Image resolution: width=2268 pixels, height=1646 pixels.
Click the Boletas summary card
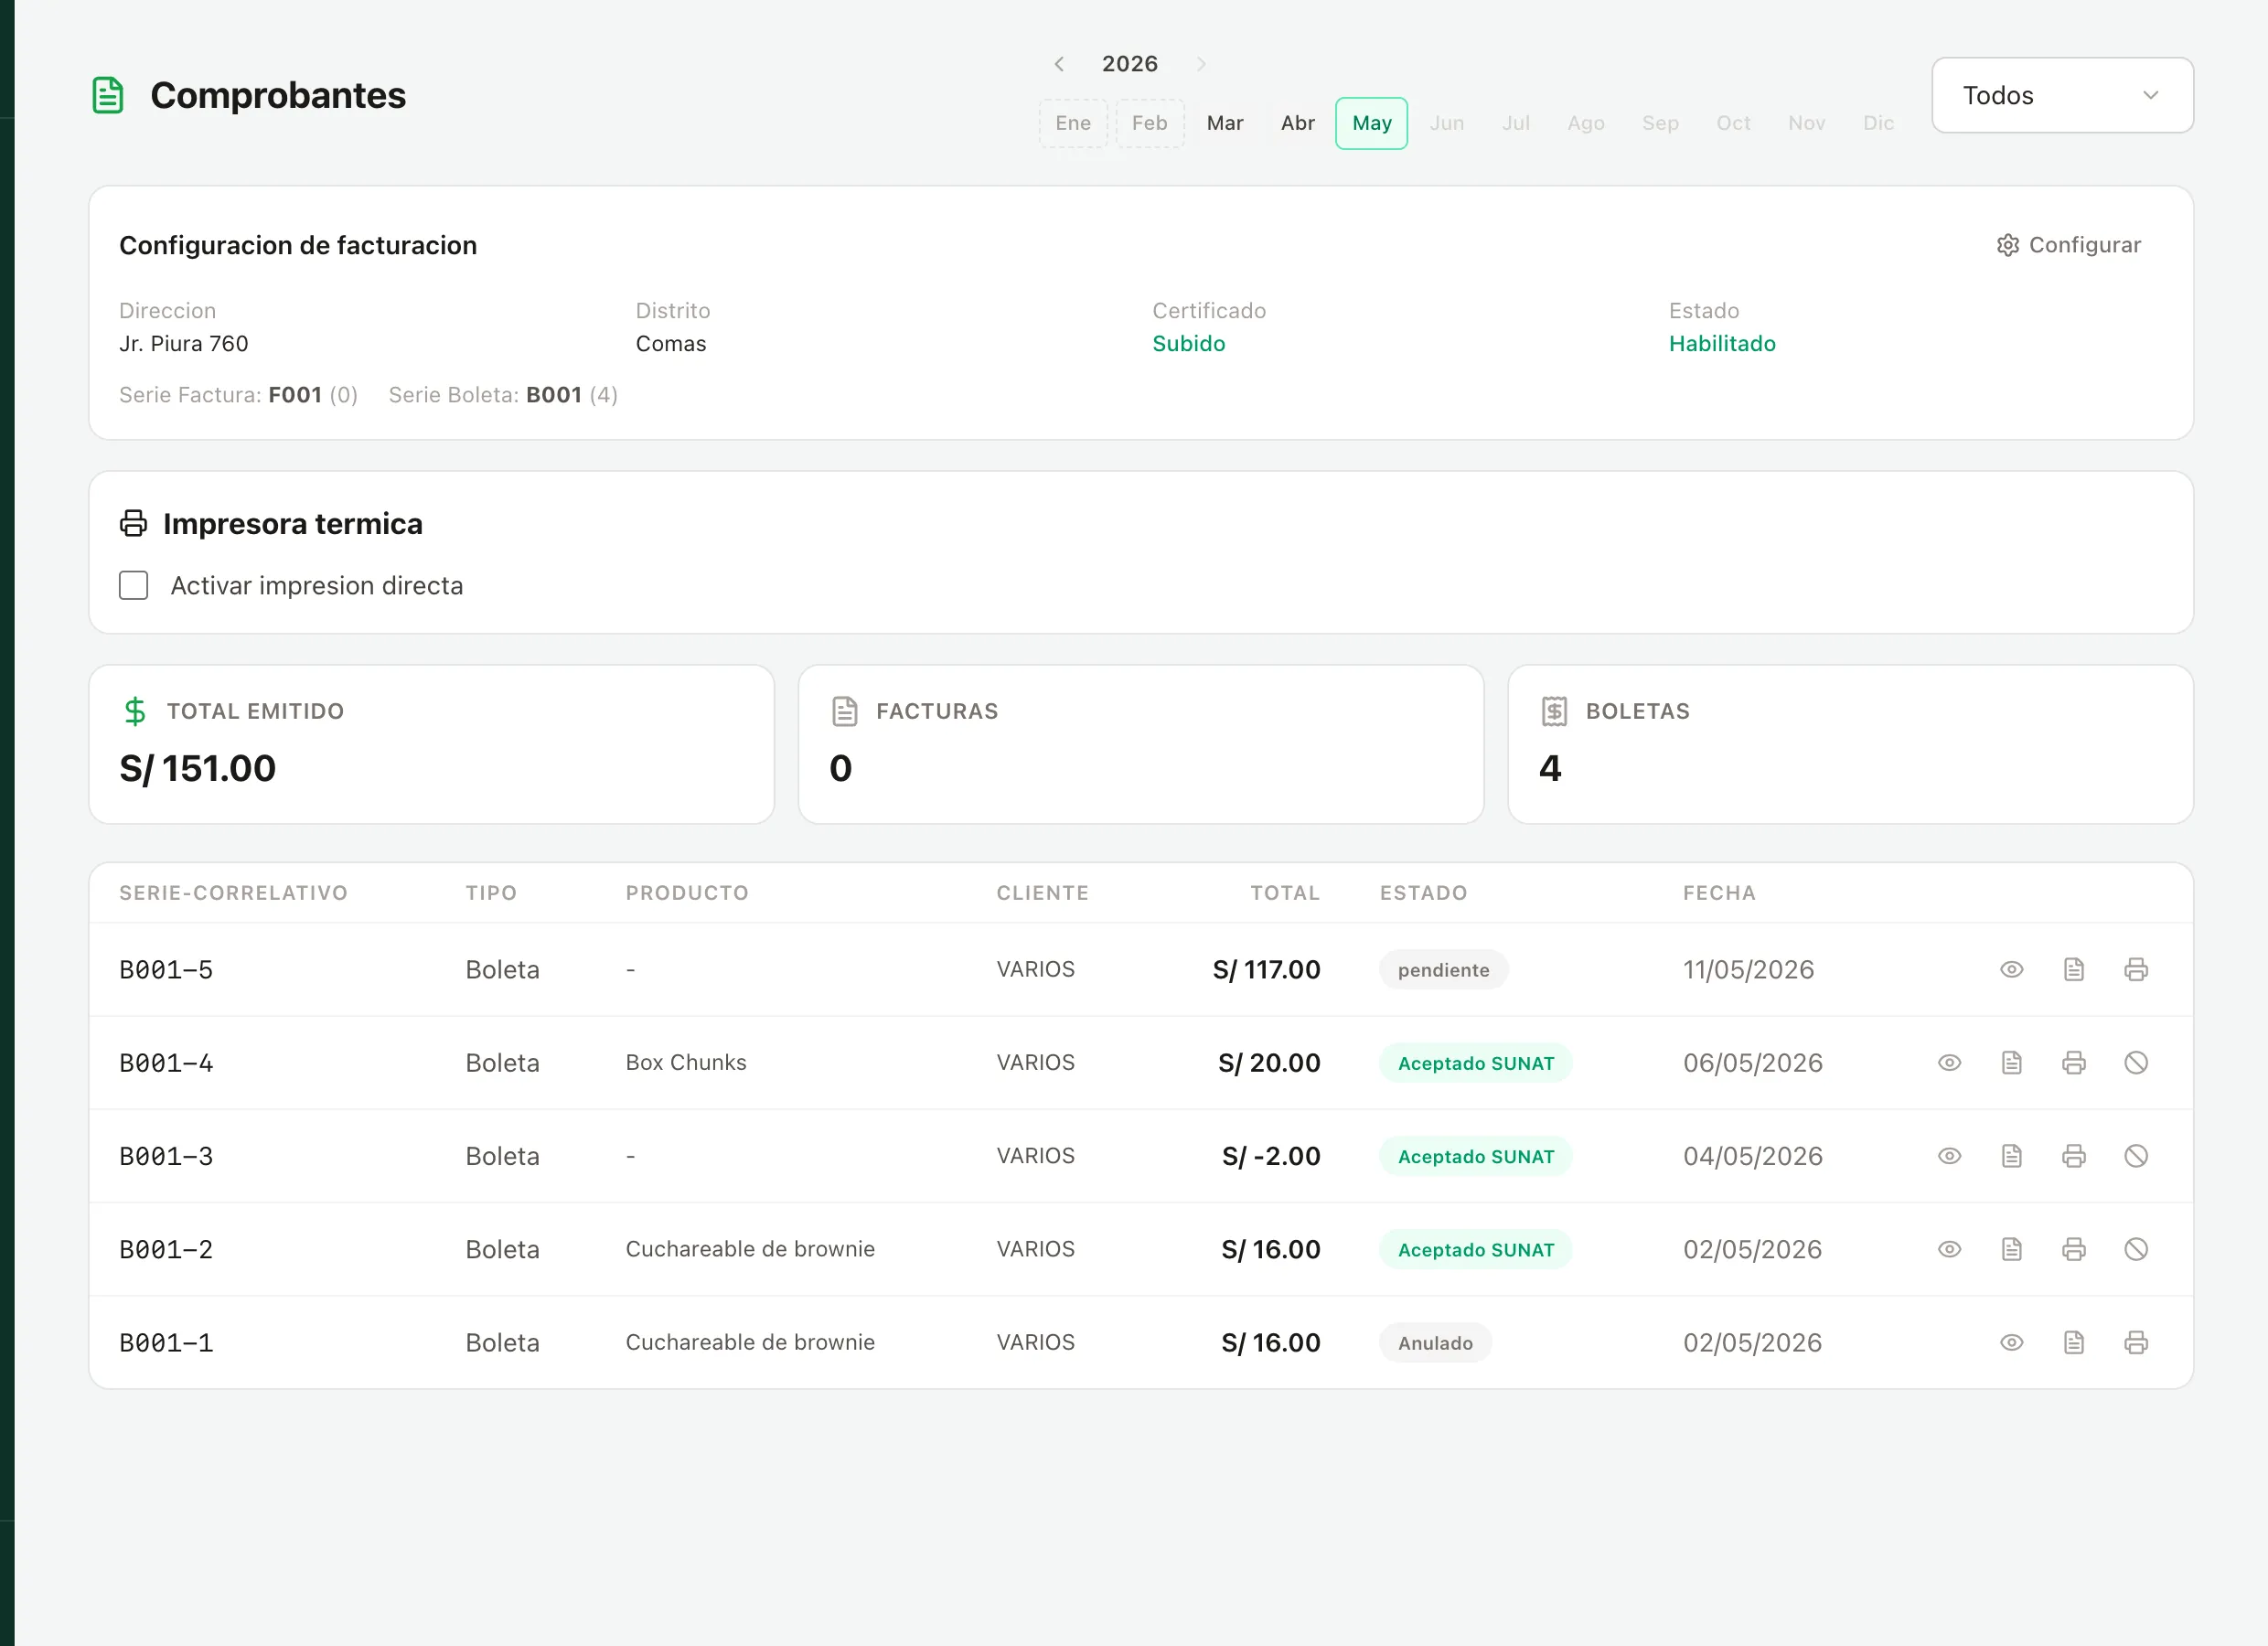[x=1850, y=744]
